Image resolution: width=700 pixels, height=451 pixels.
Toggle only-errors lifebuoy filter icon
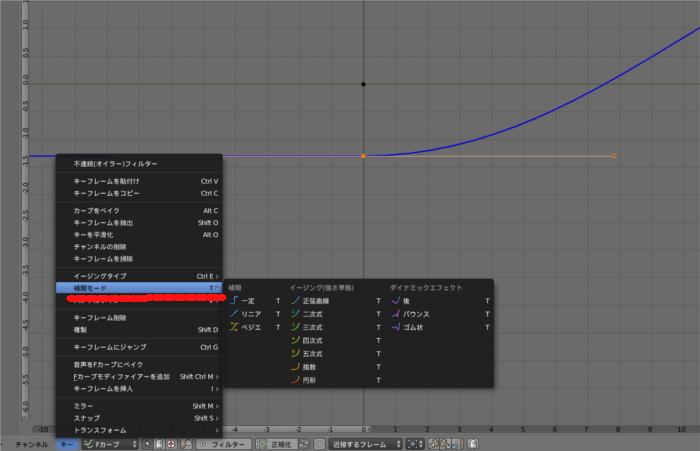[x=171, y=444]
